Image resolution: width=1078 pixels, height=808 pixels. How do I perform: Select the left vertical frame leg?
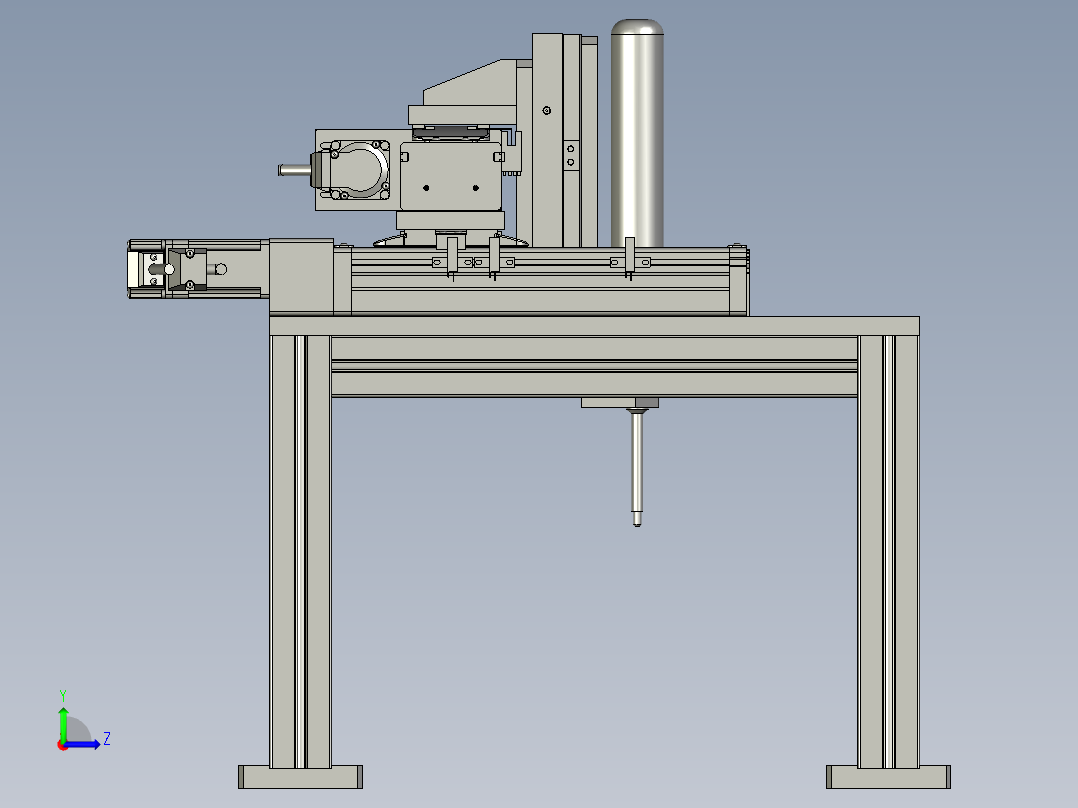click(x=300, y=552)
